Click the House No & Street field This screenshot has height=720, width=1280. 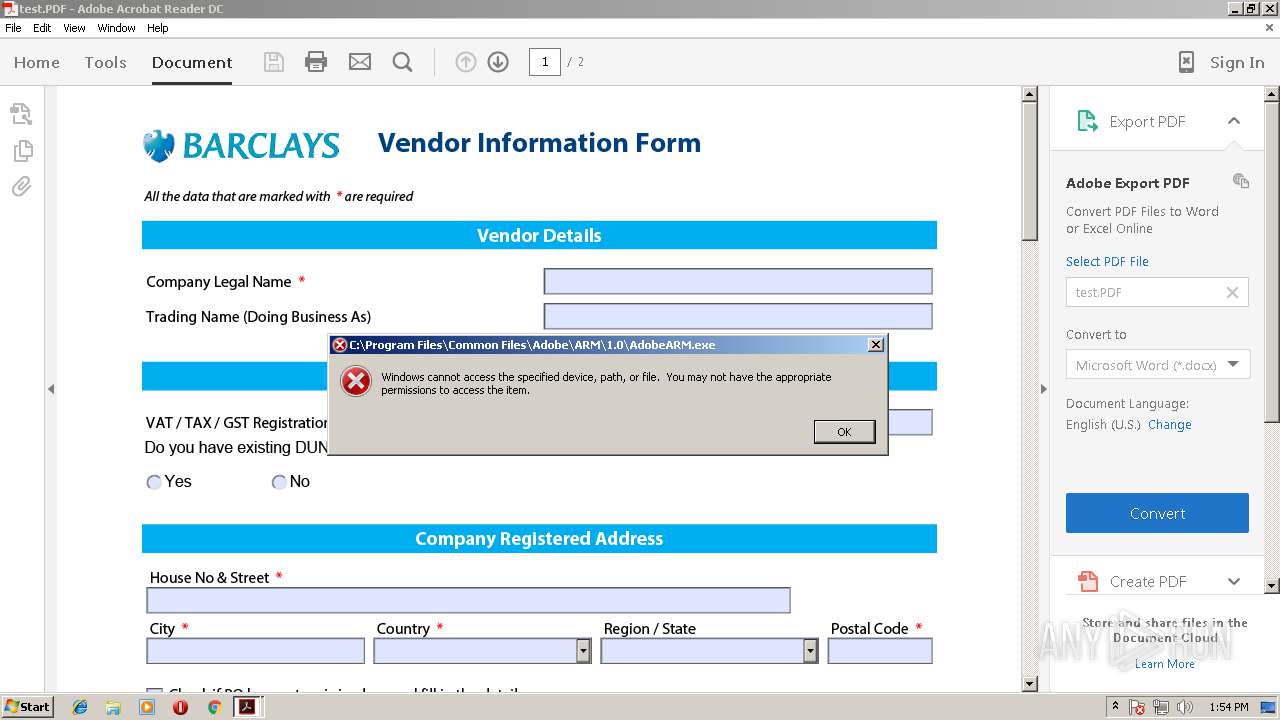coord(468,600)
